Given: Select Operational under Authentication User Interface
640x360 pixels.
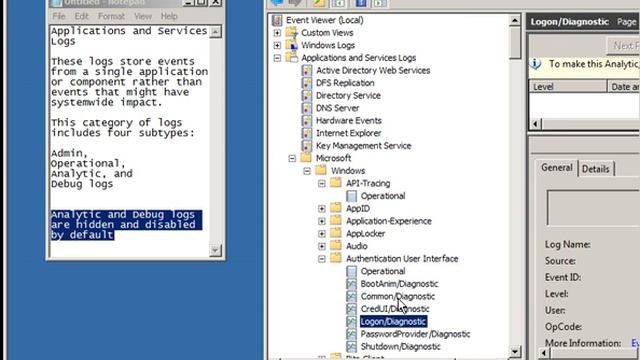Looking at the screenshot, I should pyautogui.click(x=383, y=271).
